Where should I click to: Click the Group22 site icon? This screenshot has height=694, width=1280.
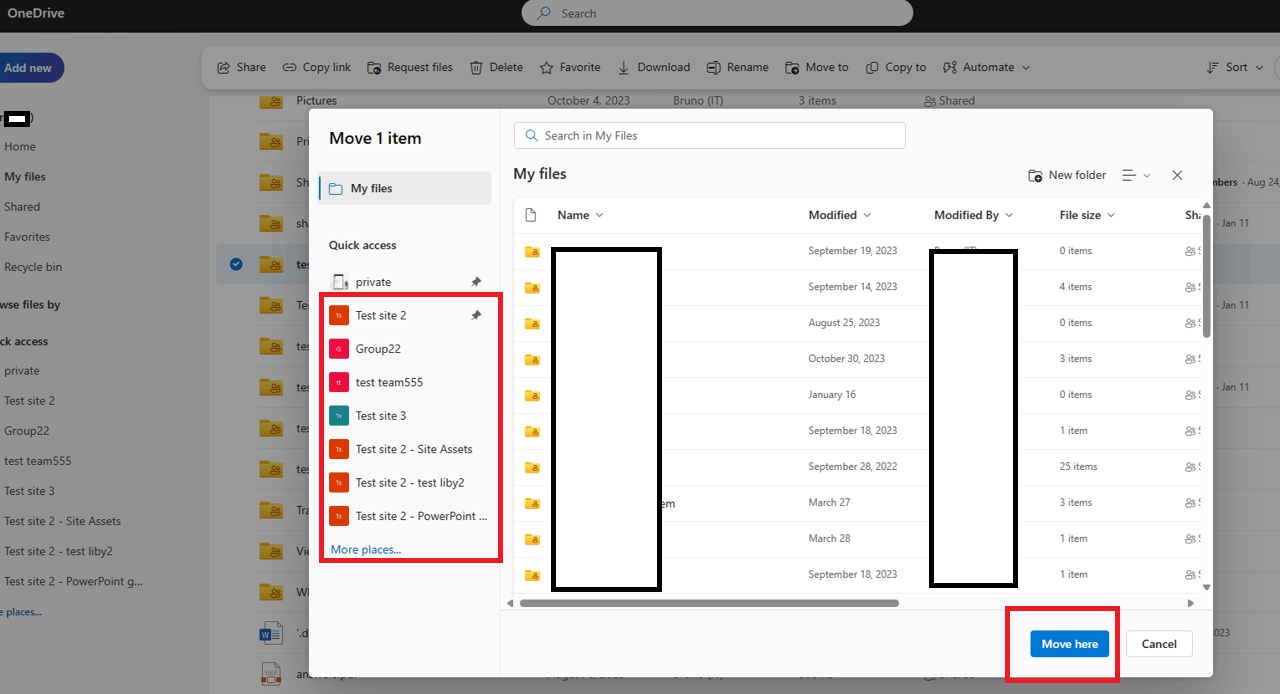coord(339,349)
